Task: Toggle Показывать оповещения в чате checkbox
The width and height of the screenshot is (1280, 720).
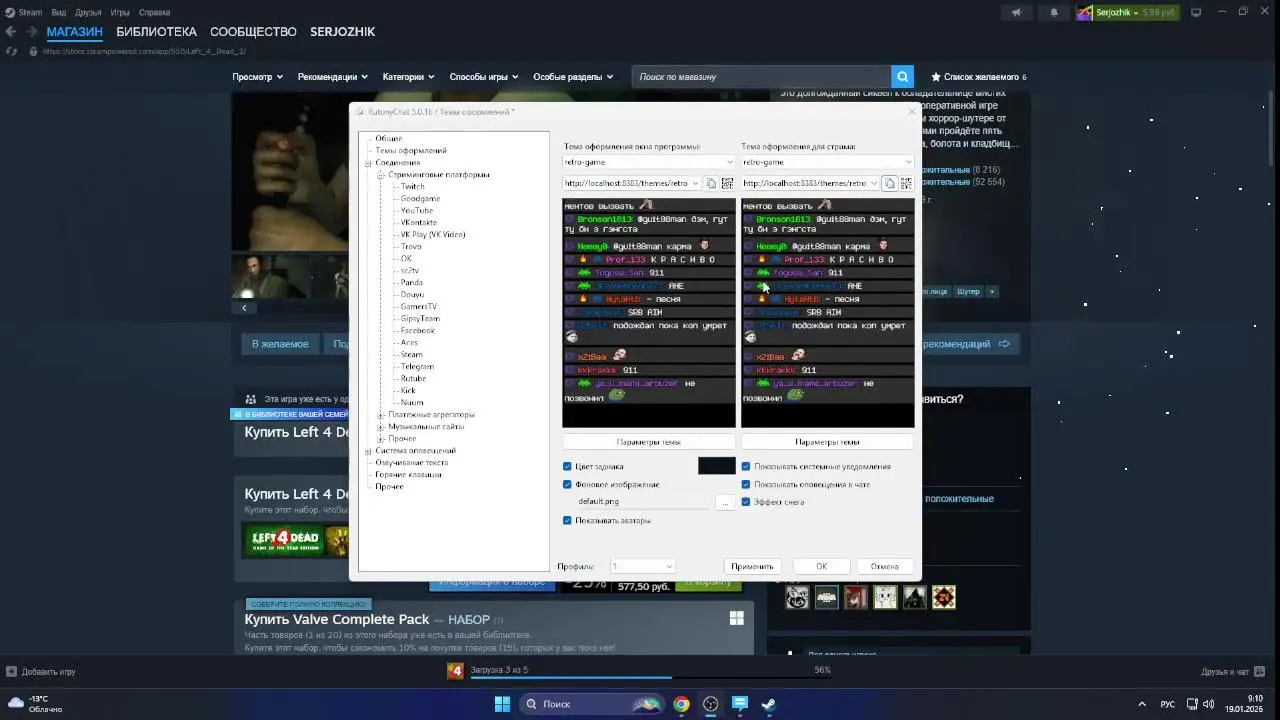Action: point(746,484)
